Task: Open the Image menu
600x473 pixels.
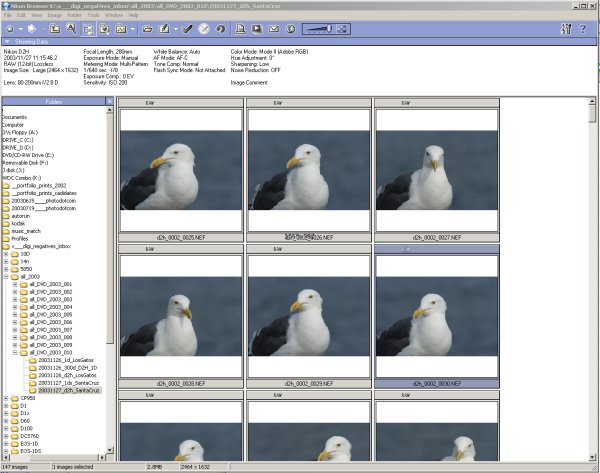Action: [55, 15]
